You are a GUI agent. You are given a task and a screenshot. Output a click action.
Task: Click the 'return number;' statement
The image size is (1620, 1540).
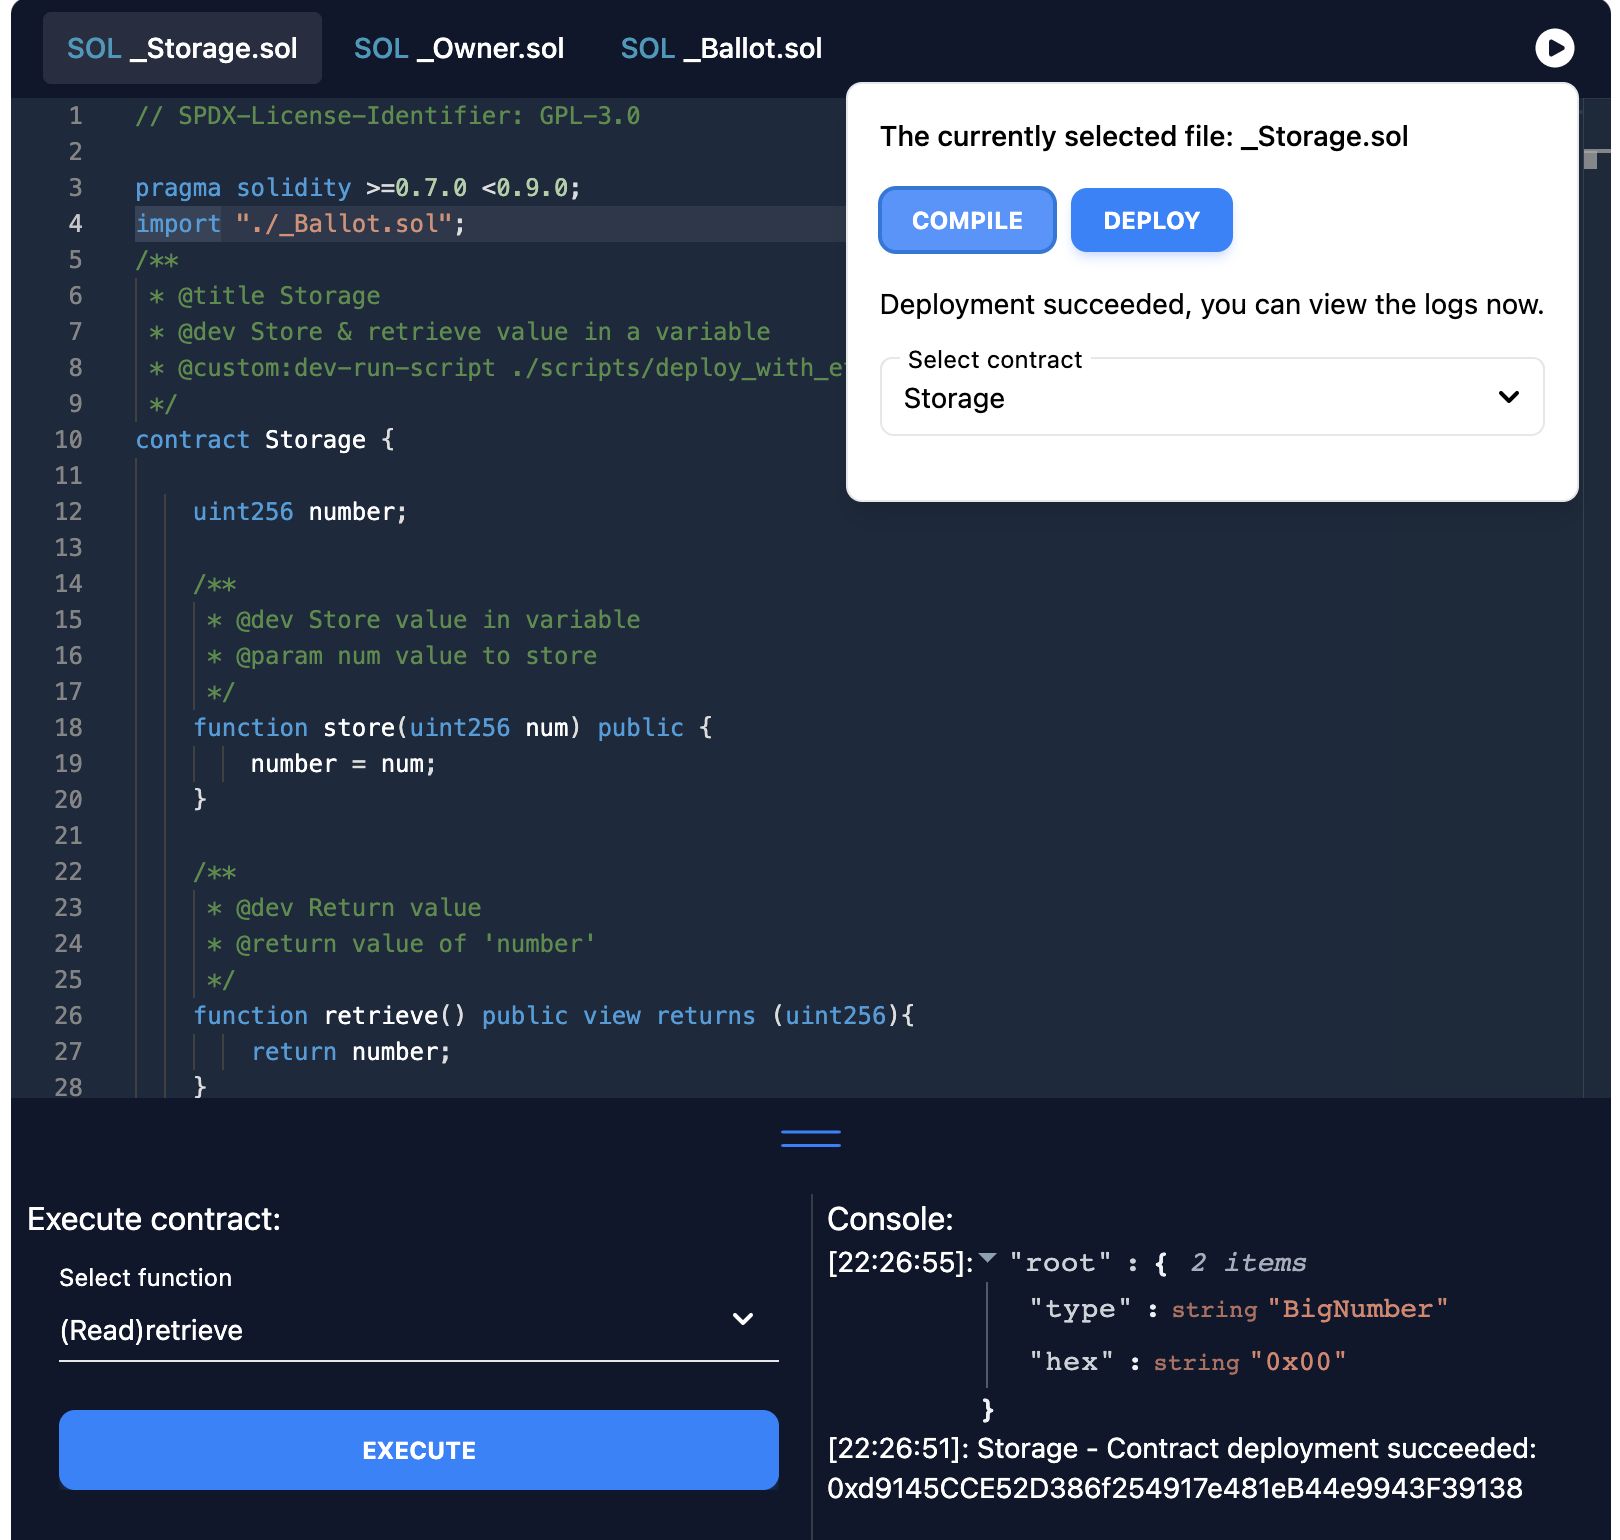[351, 1052]
